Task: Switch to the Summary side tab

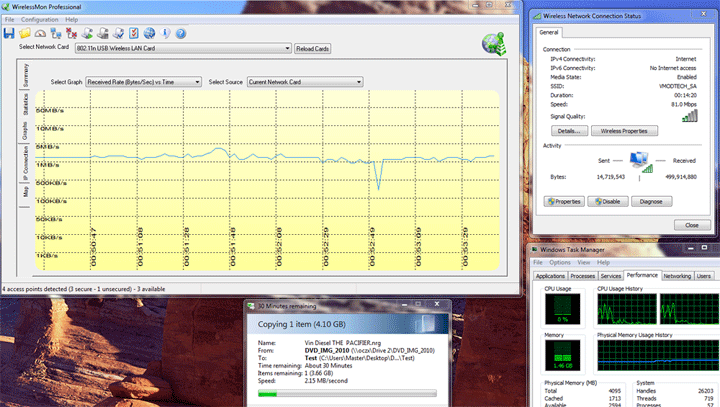Action: [25, 75]
